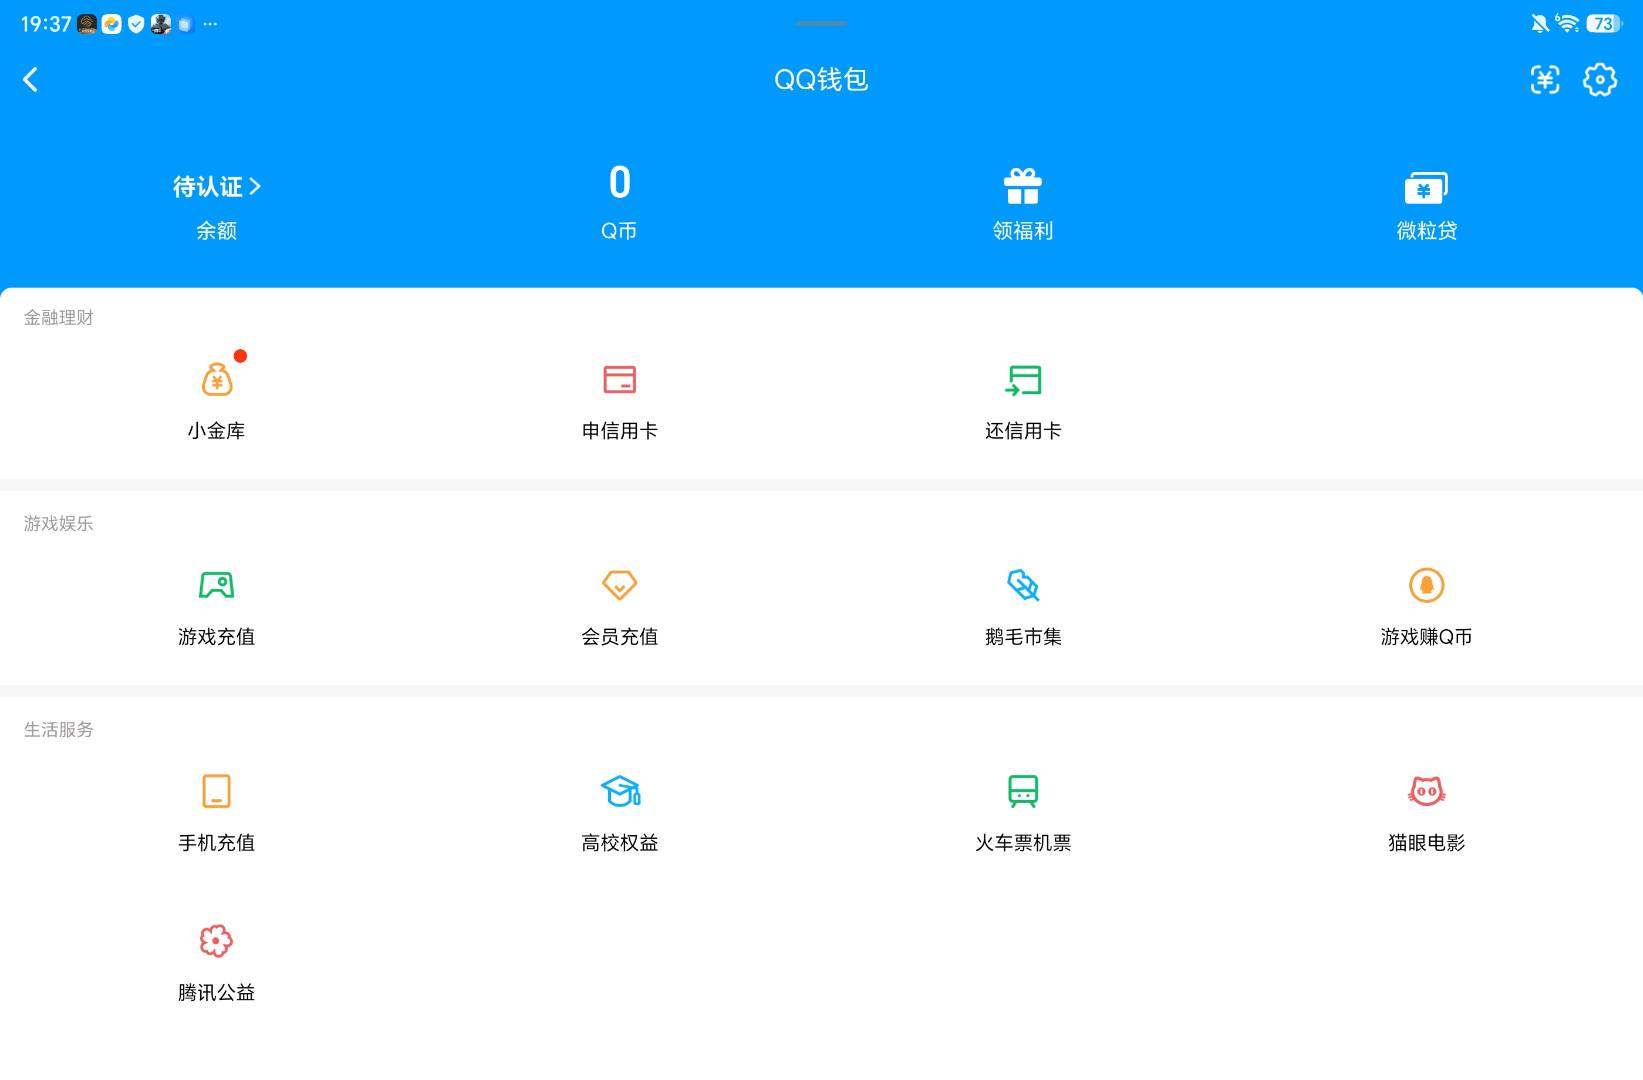
Task: Tap the 领福利 gift icon
Action: (x=1022, y=186)
